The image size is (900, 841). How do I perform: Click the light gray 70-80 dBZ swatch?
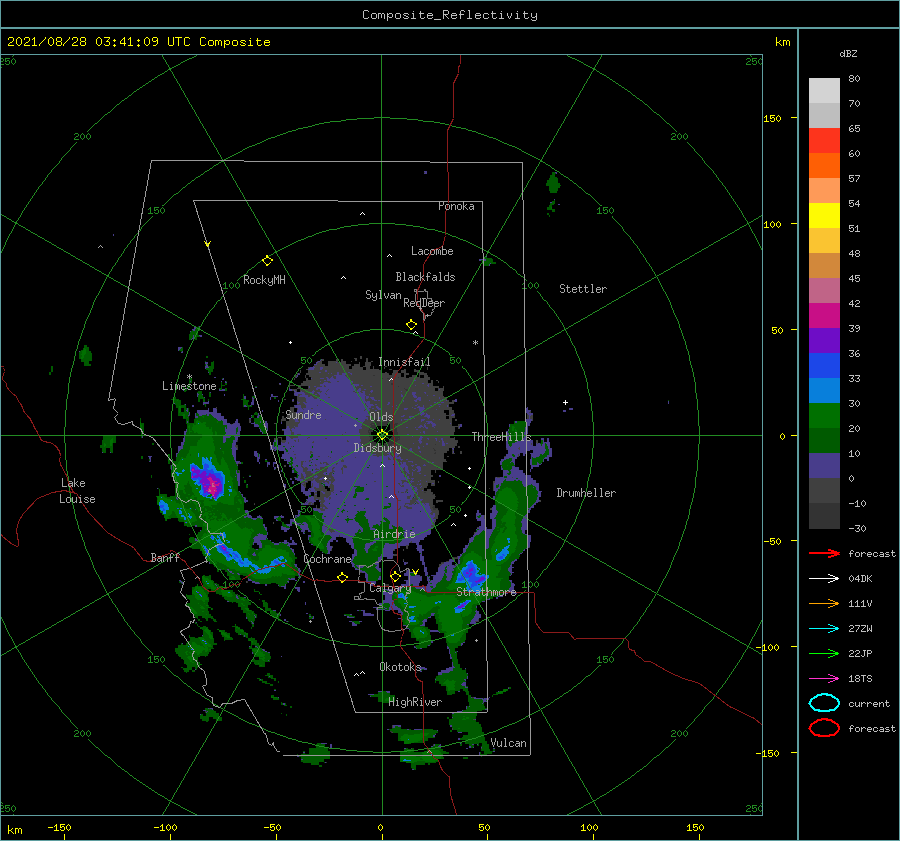[x=824, y=90]
